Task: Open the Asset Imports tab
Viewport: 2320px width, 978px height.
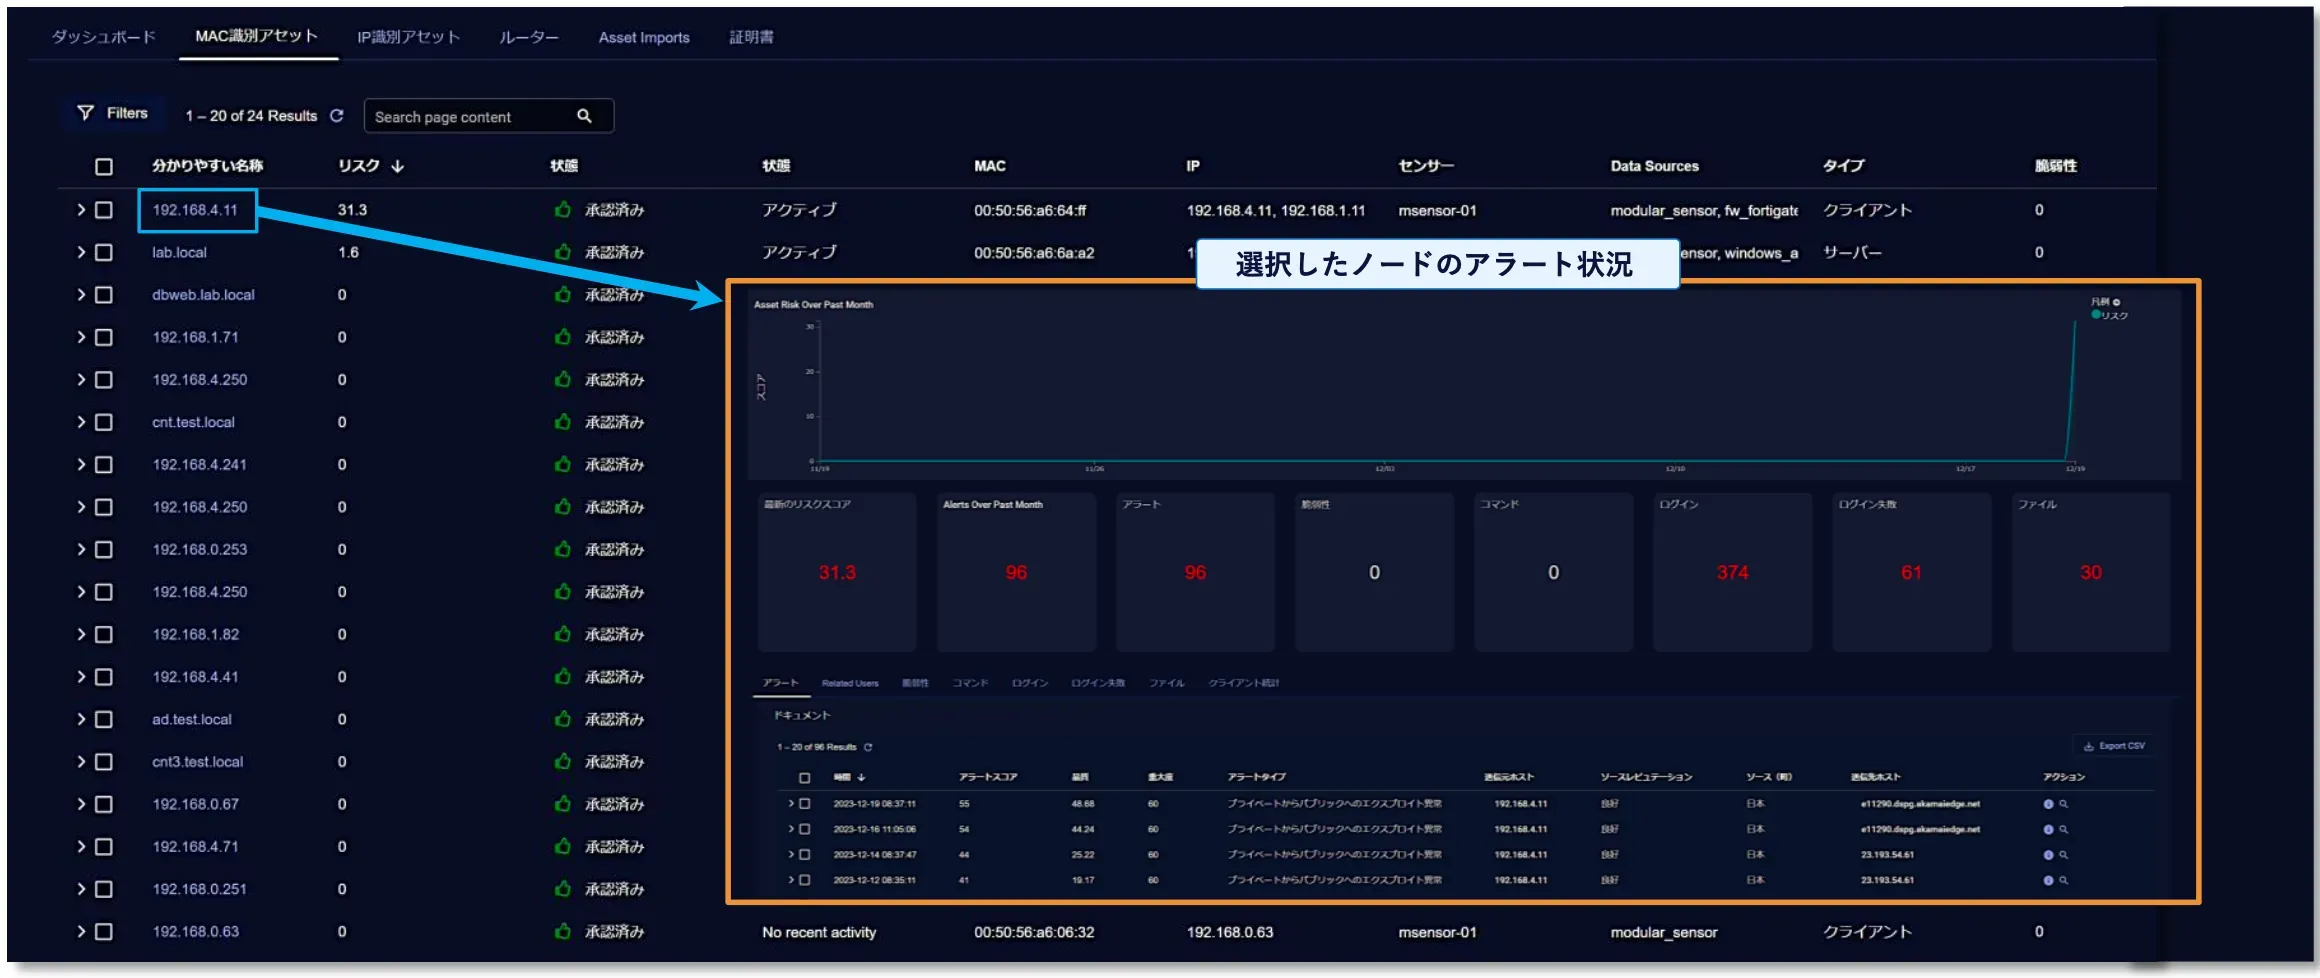Action: [644, 37]
